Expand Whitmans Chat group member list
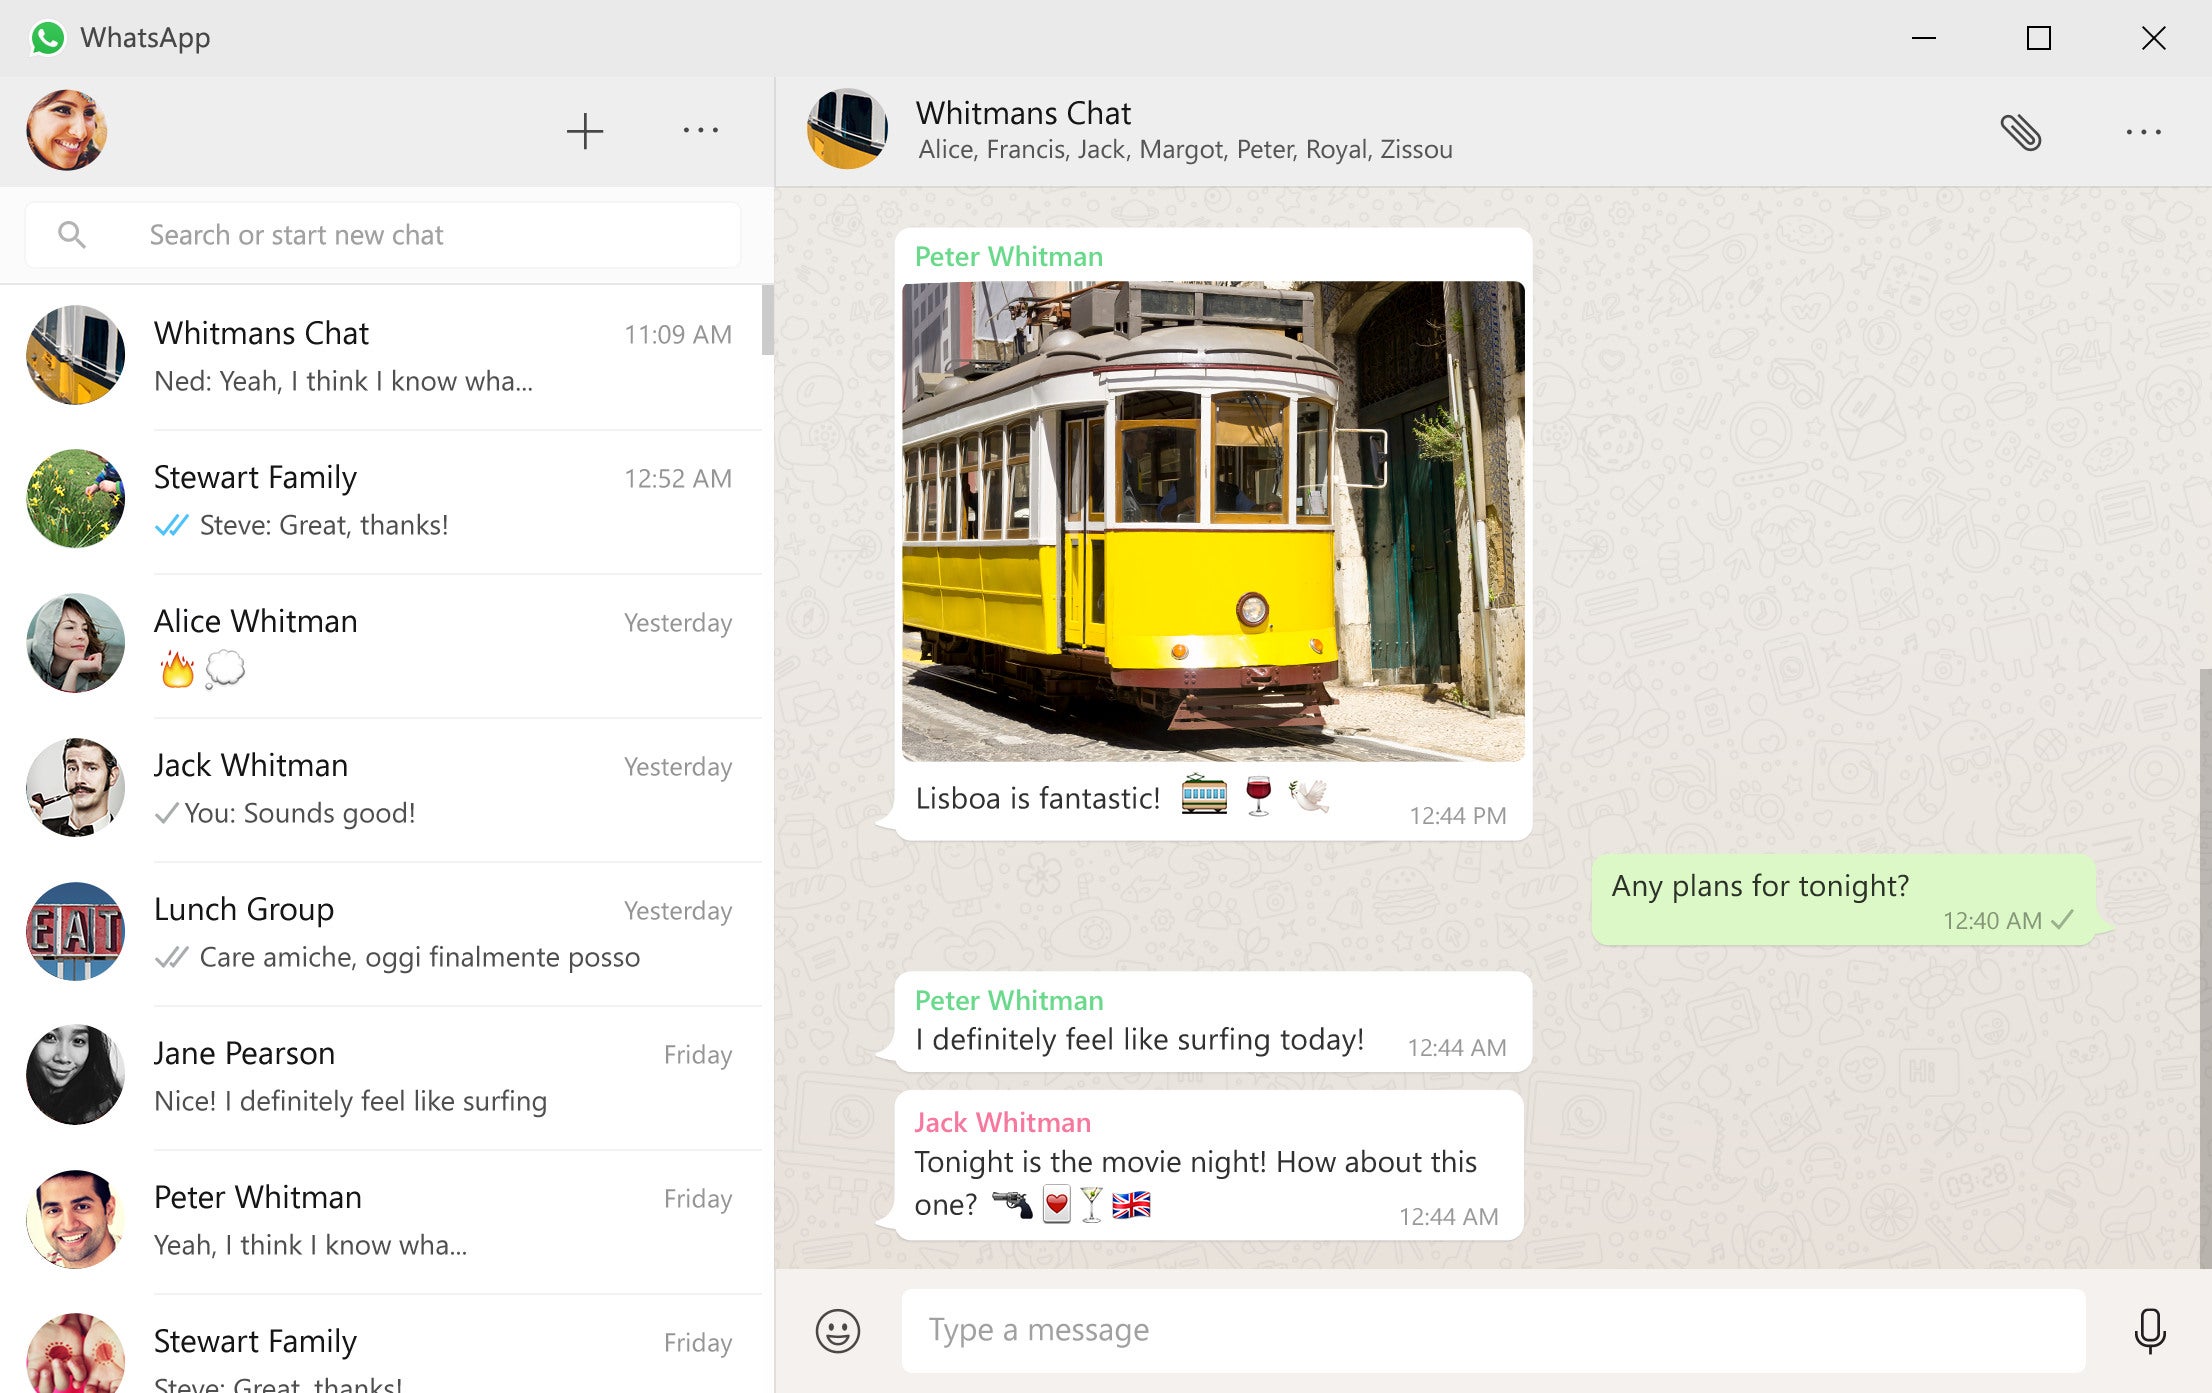This screenshot has height=1393, width=2212. (1182, 148)
